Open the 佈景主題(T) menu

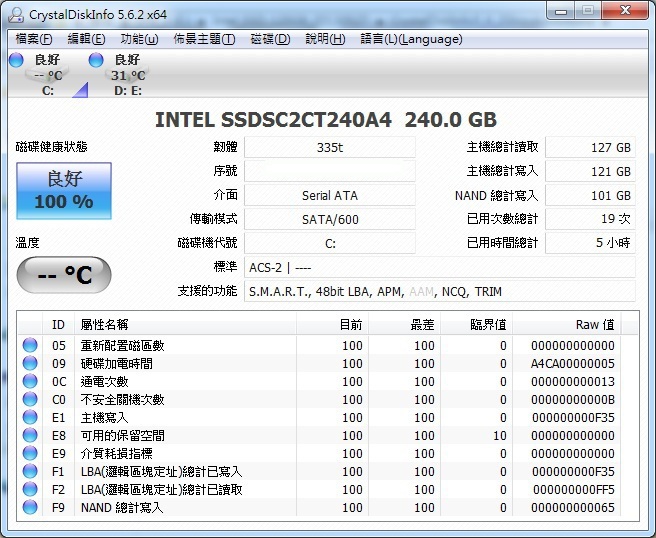pyautogui.click(x=204, y=39)
